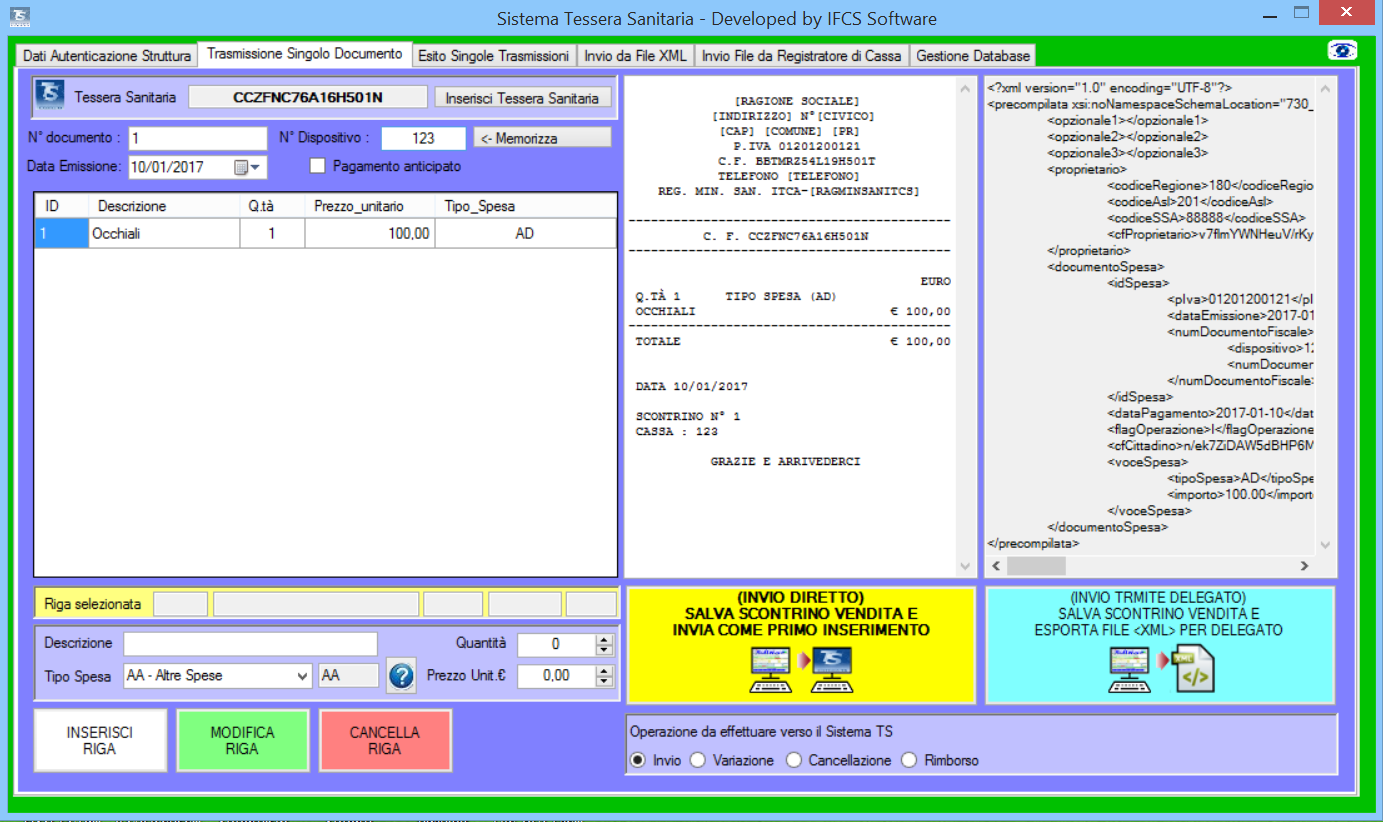The height and width of the screenshot is (822, 1383).
Task: Click the XML panel scroll left arrow
Action: (x=996, y=566)
